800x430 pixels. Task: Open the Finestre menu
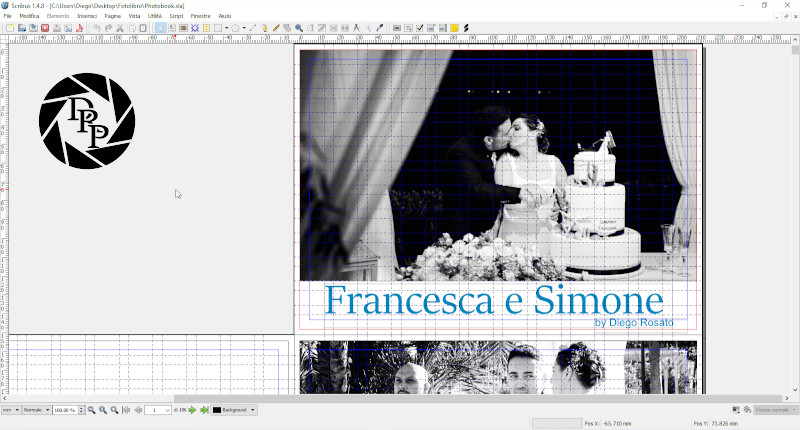point(200,16)
